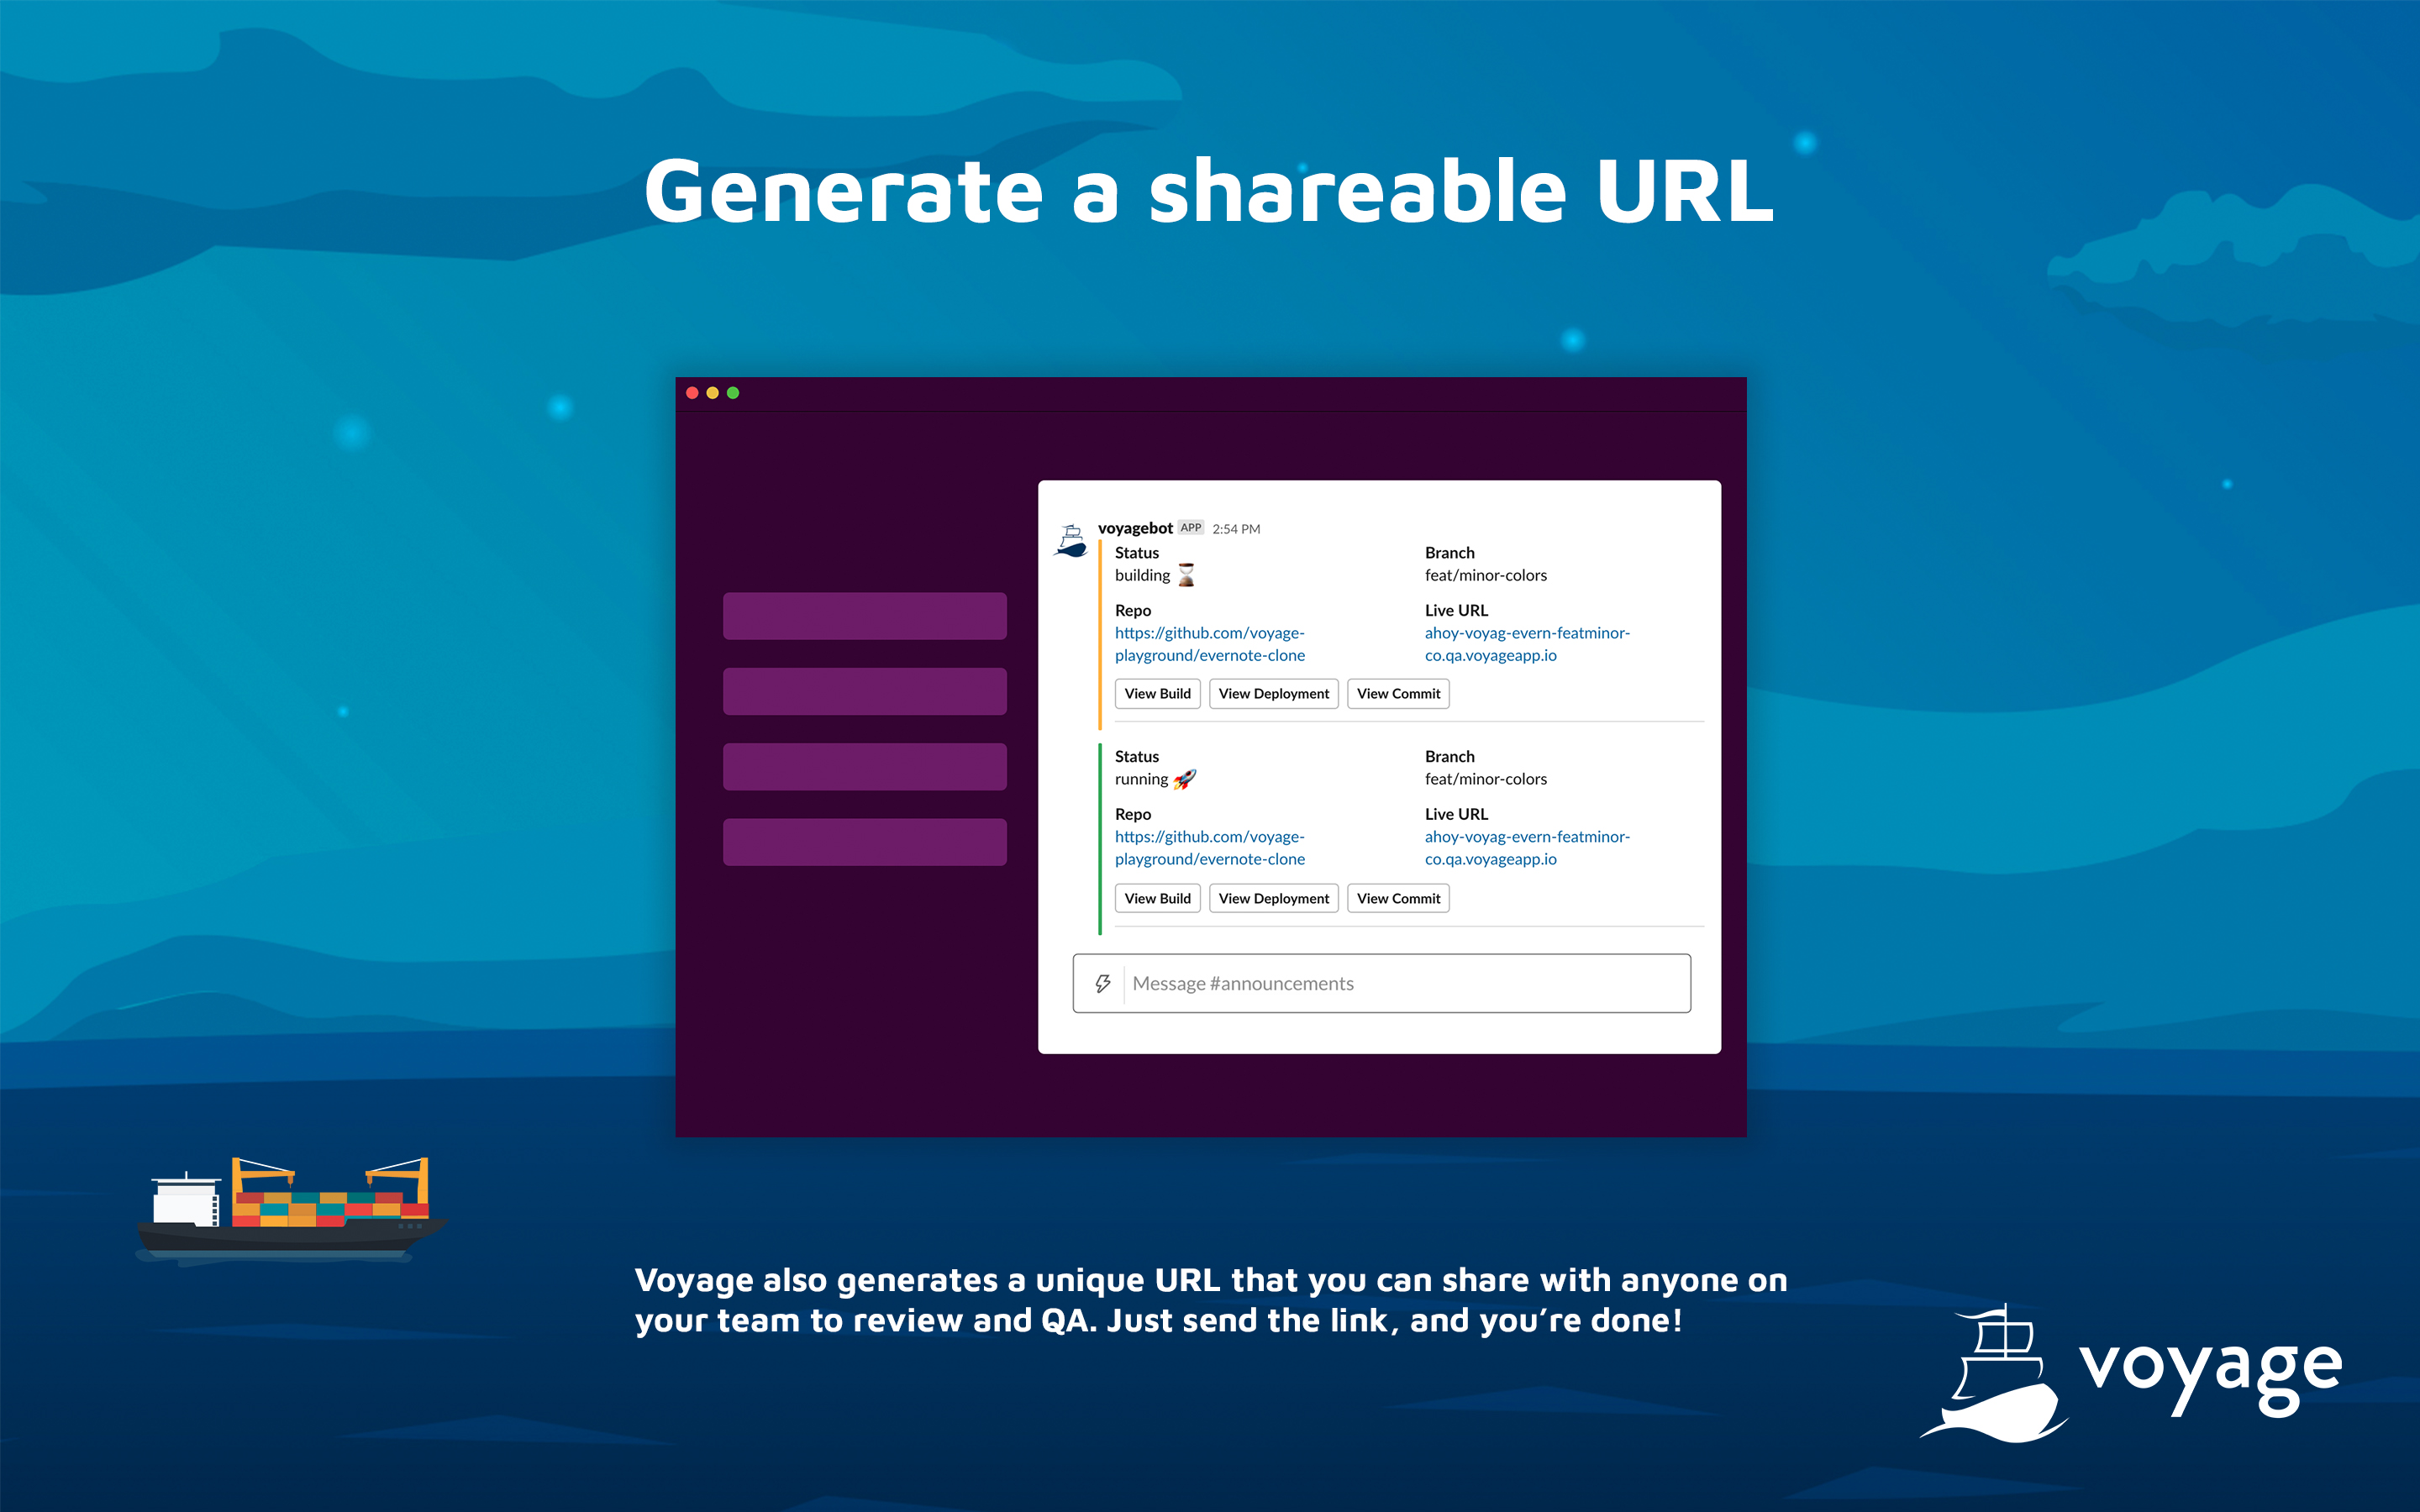Click View Build in the running status message
This screenshot has height=1512, width=2420.
coord(1157,898)
